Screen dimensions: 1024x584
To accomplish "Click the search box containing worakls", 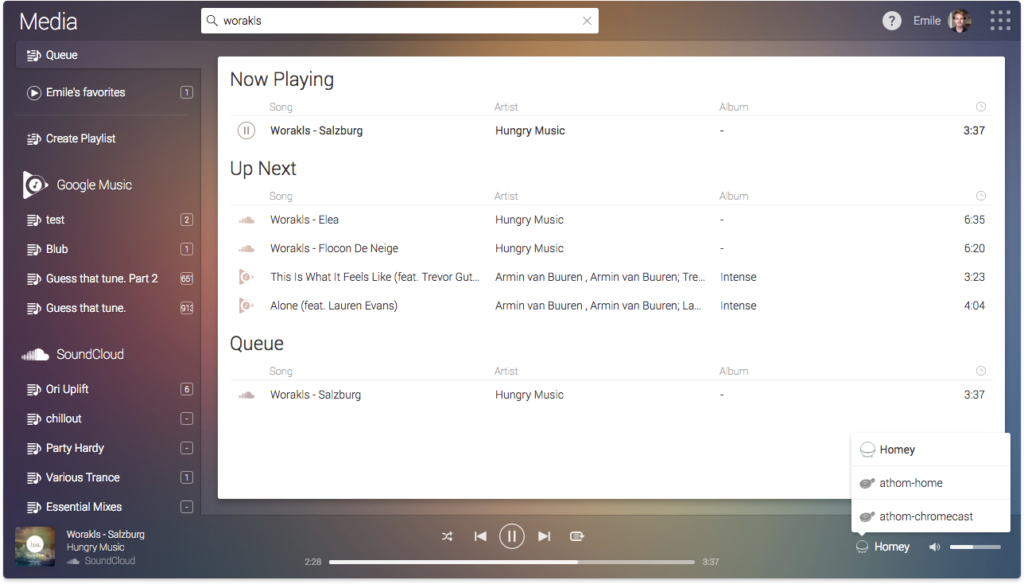I will point(399,21).
